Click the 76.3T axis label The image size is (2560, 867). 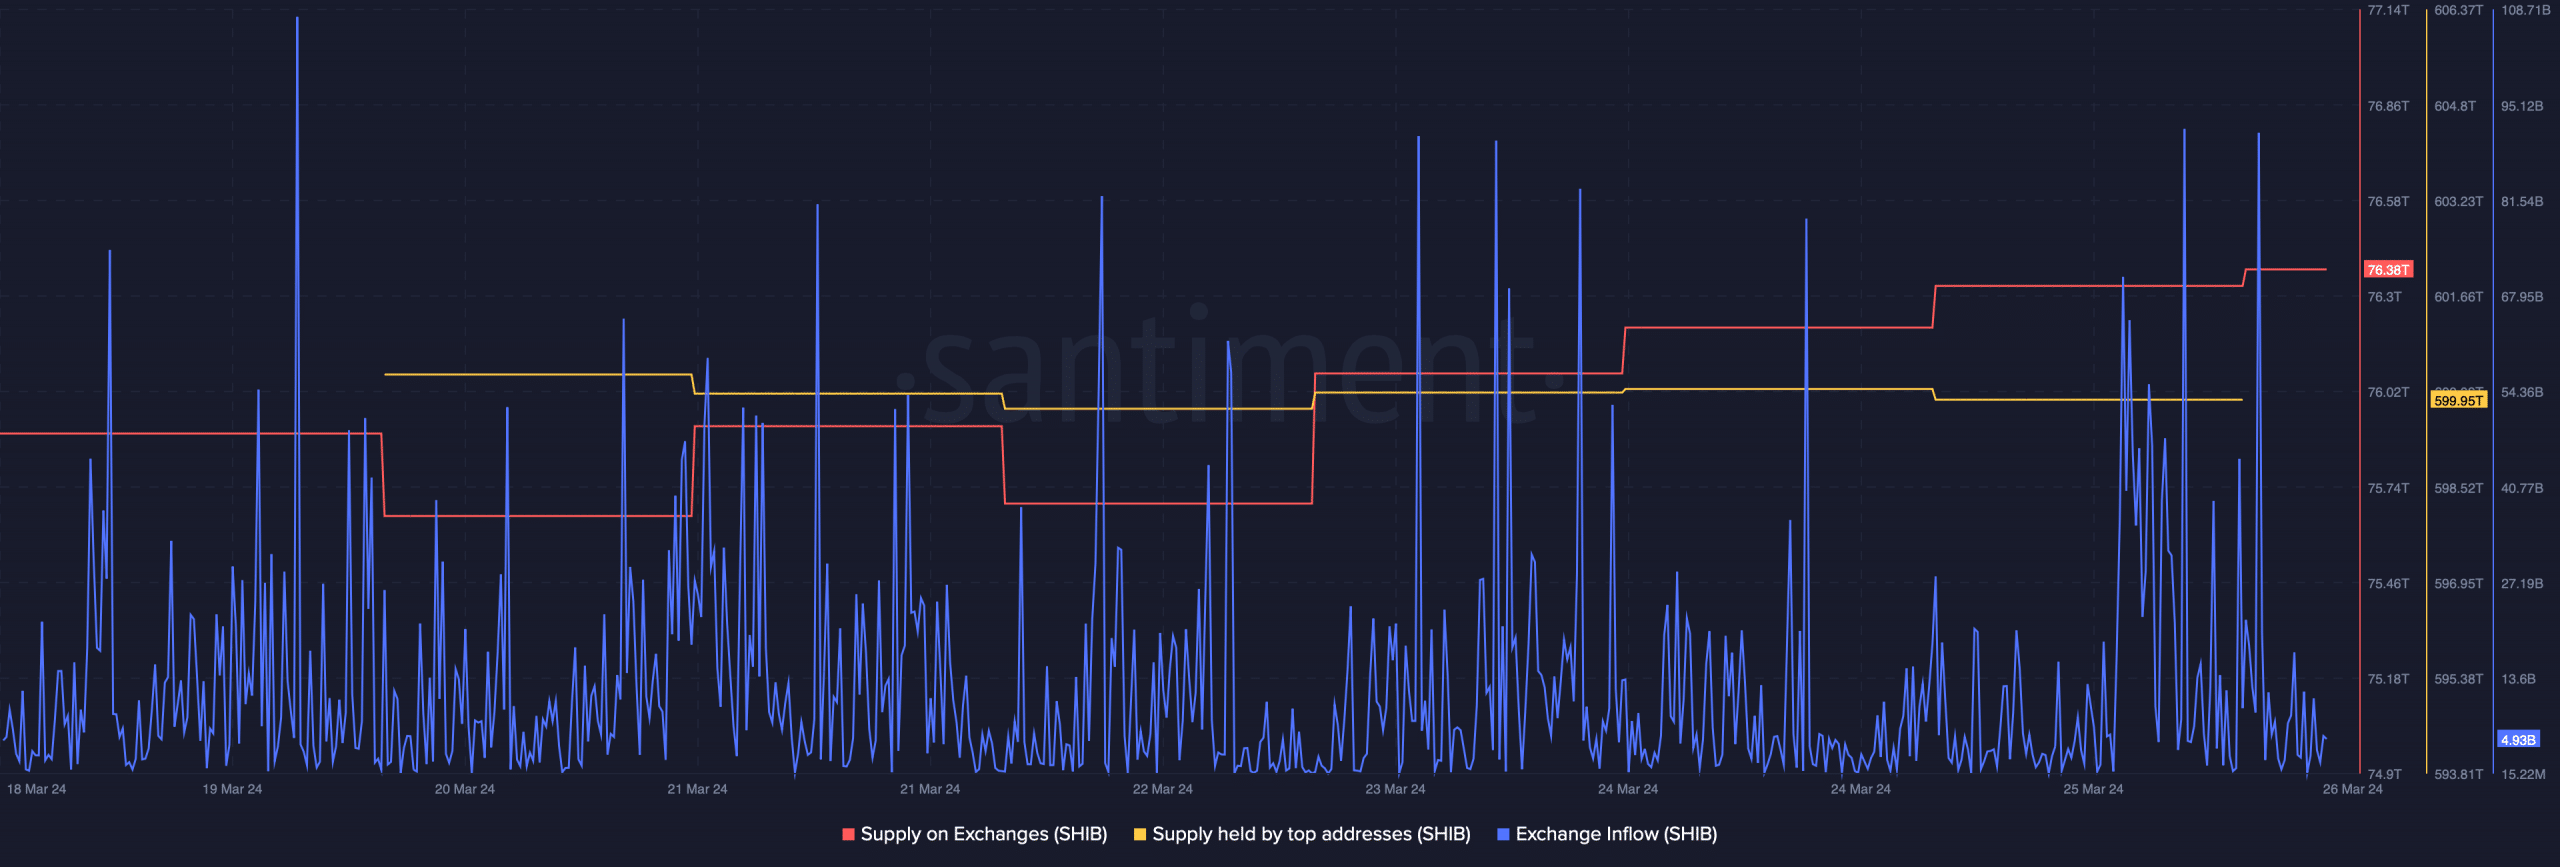2384,297
